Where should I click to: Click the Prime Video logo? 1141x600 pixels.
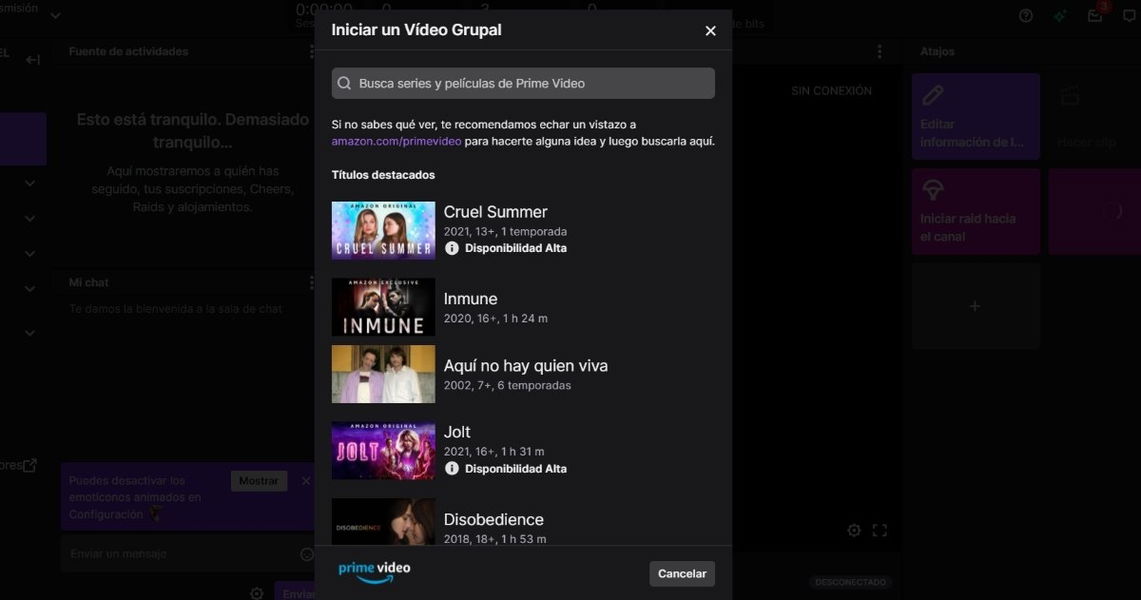374,572
